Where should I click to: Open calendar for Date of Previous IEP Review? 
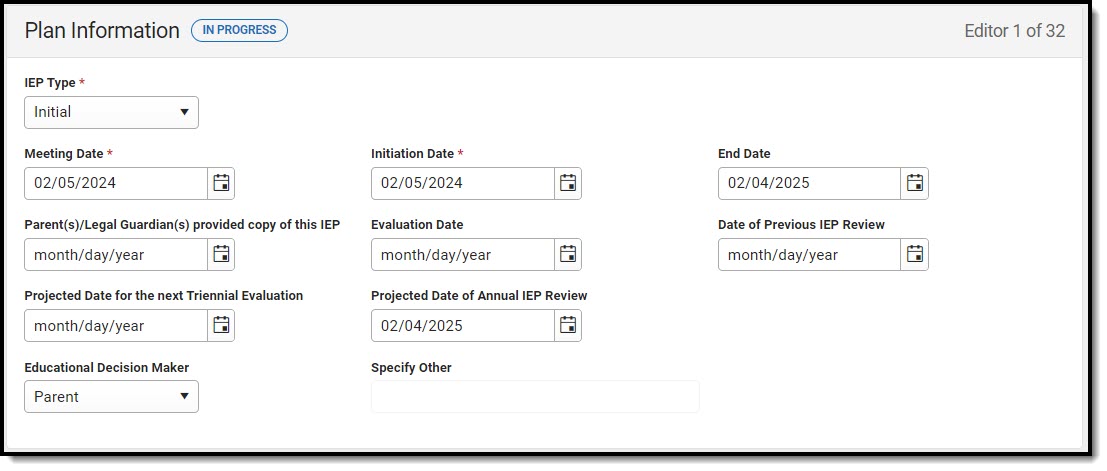tap(915, 254)
